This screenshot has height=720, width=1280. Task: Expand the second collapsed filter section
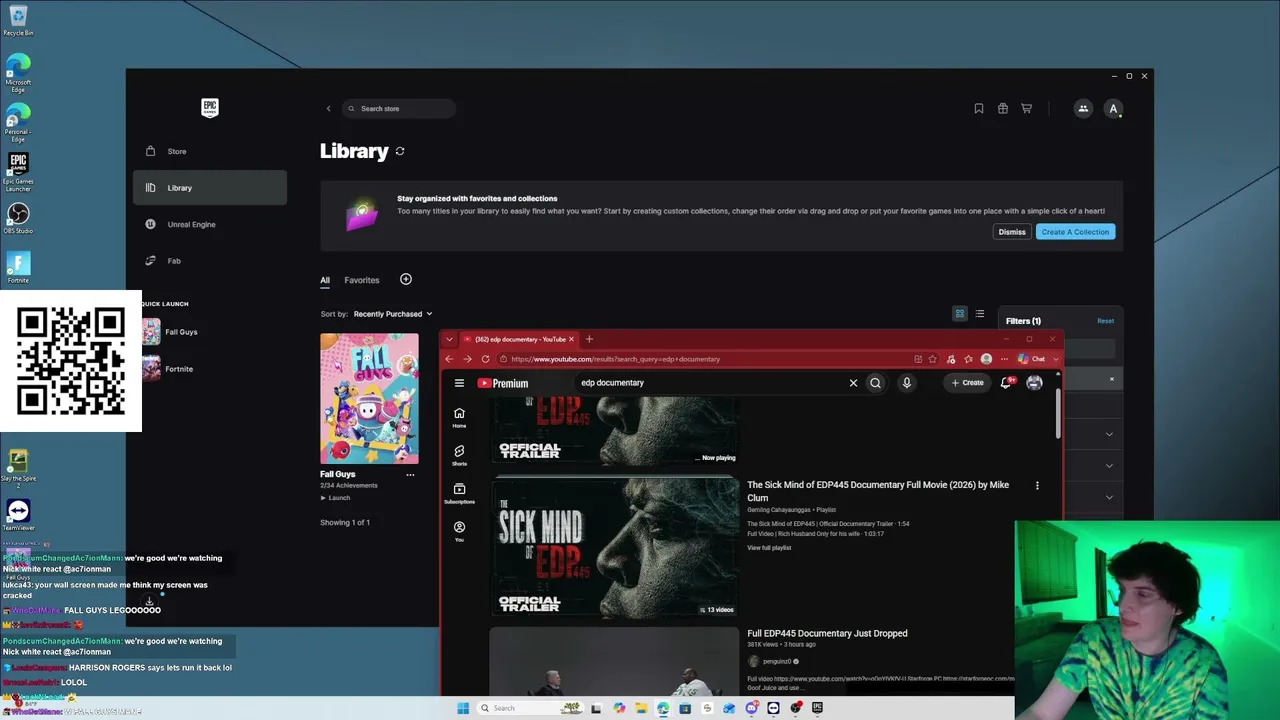pyautogui.click(x=1109, y=466)
